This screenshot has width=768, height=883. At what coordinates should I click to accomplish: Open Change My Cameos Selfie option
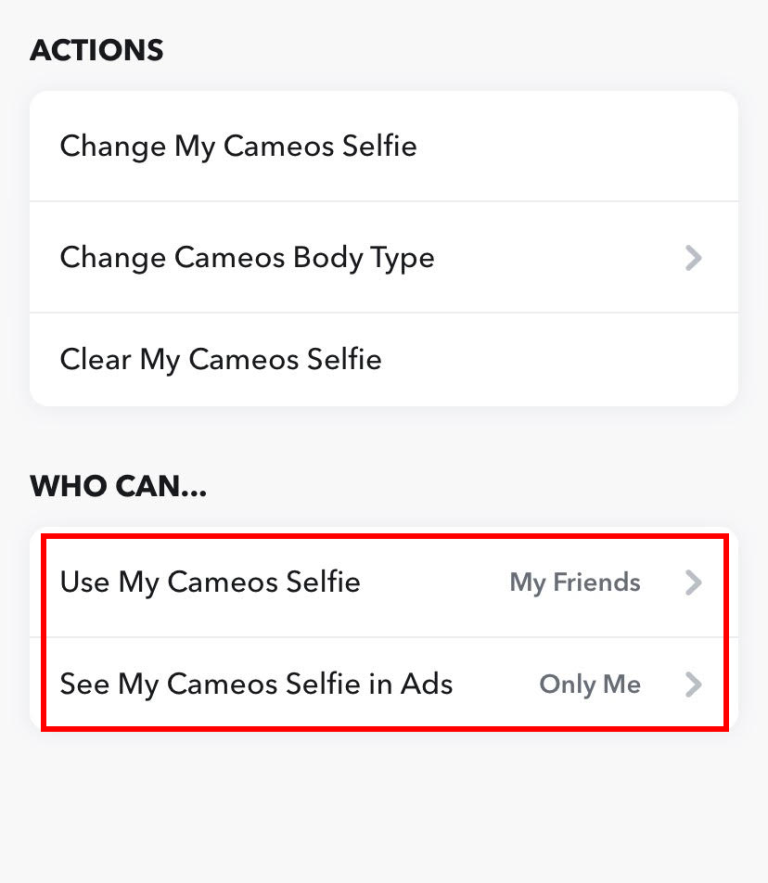pos(238,146)
